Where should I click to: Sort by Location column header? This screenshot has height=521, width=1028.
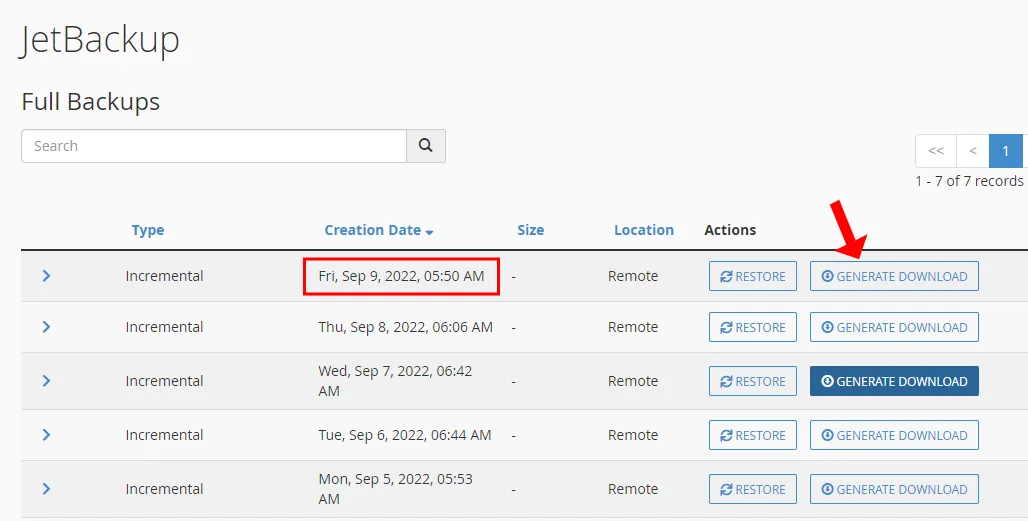coord(644,230)
